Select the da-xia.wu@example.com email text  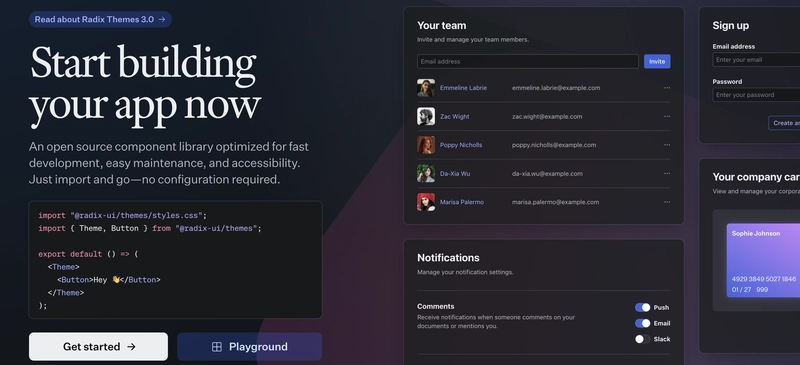pyautogui.click(x=547, y=174)
